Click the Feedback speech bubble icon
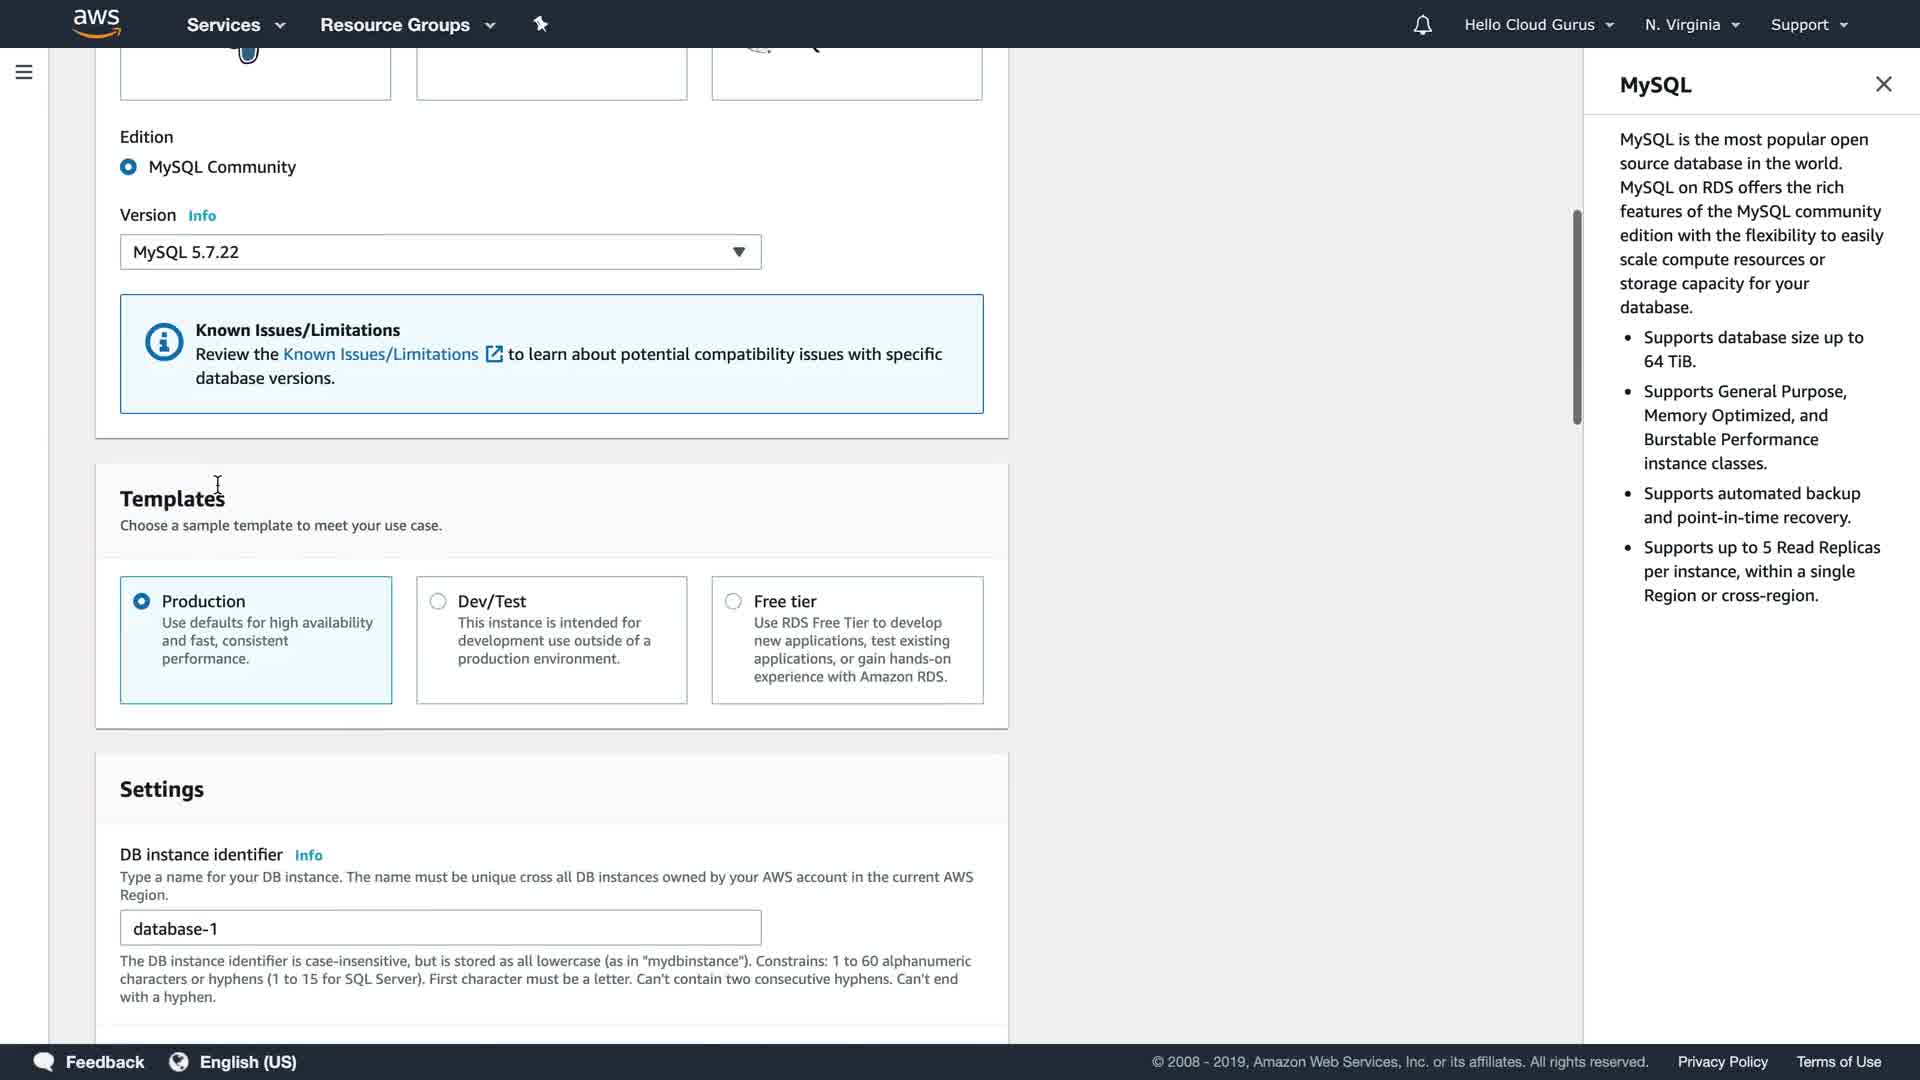 coord(44,1062)
